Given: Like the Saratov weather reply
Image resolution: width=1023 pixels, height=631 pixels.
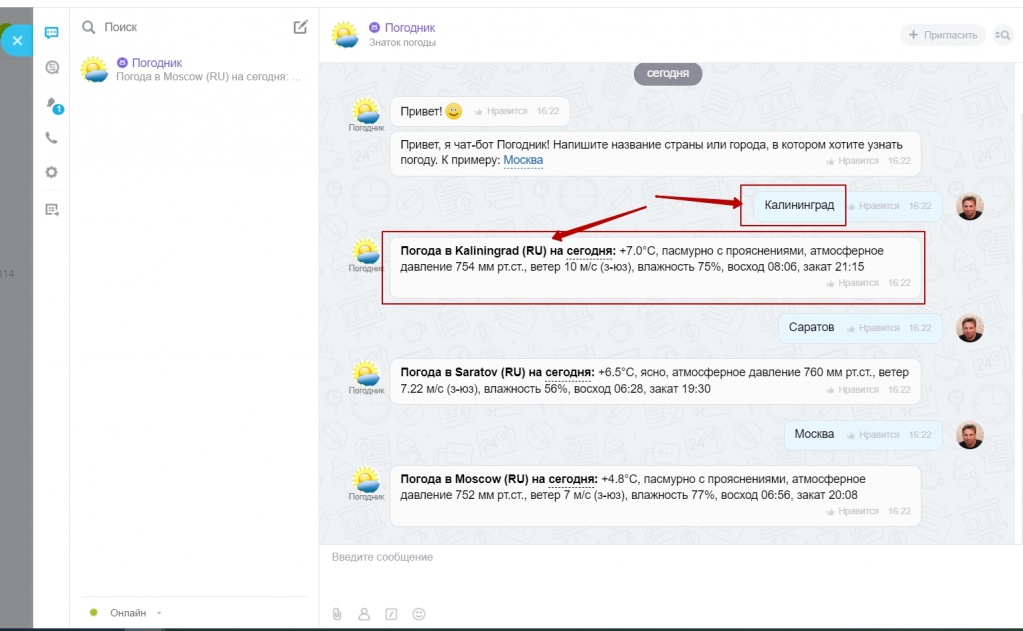Looking at the screenshot, I should pos(853,390).
